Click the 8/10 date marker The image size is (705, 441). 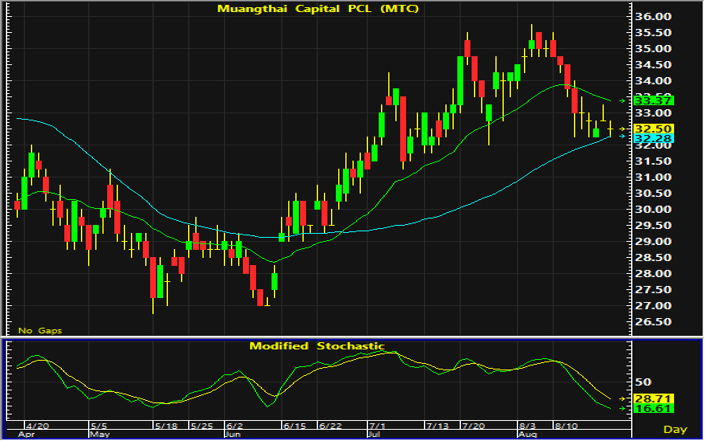567,426
